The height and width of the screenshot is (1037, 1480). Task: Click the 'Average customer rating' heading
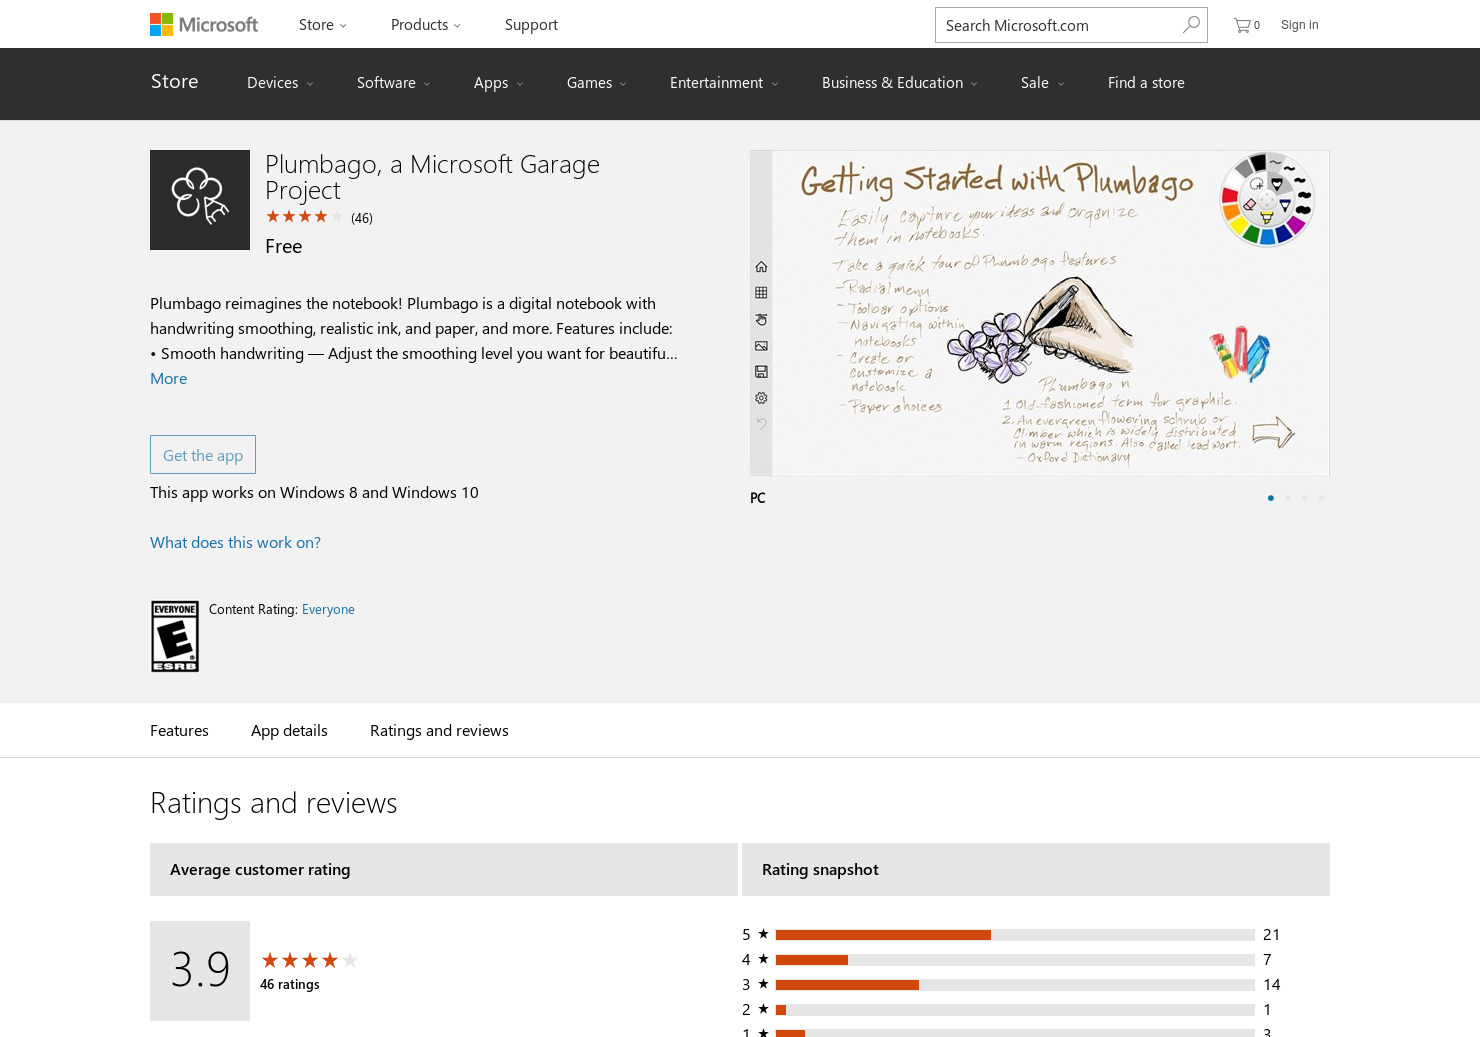[260, 870]
